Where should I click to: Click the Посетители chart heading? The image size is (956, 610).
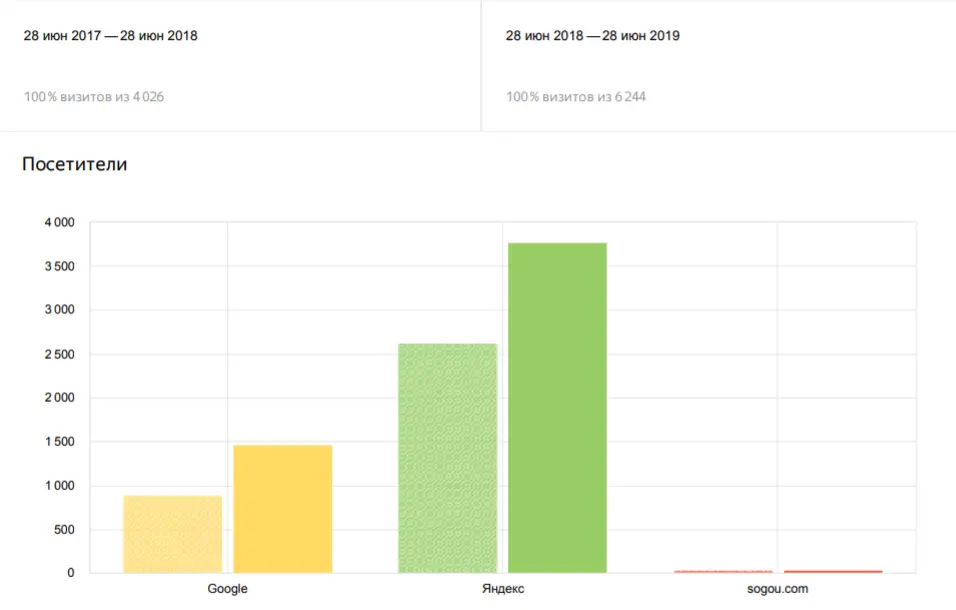(74, 164)
